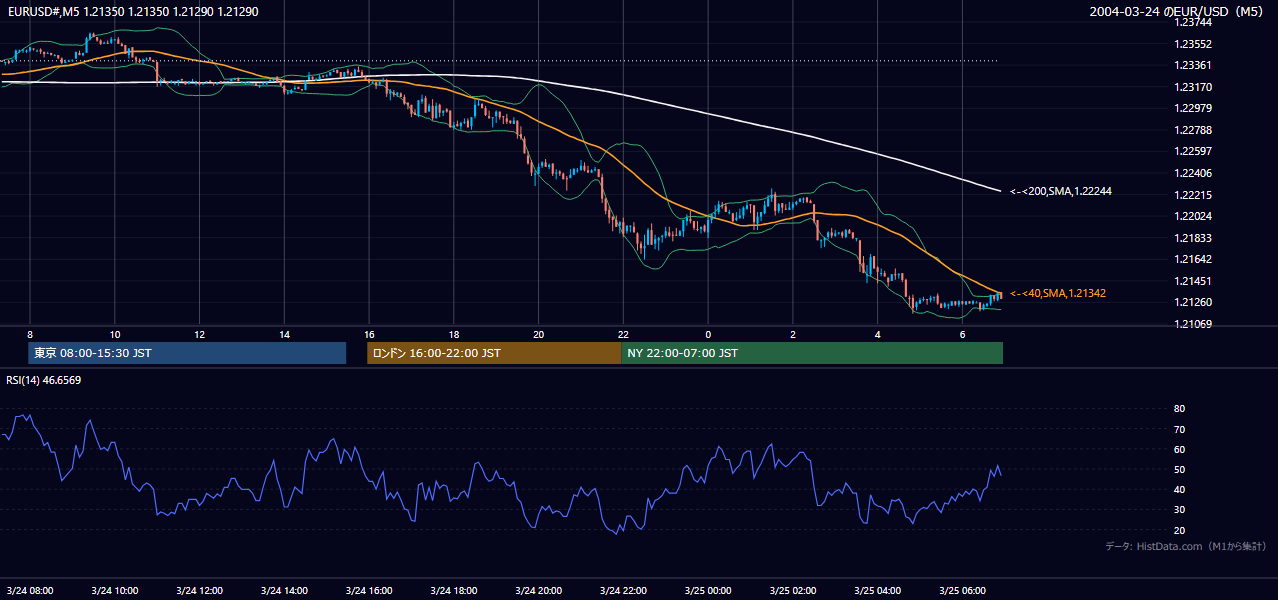This screenshot has height=600, width=1278.
Task: Select the ロンドン 16:00-22:00 JST session bar
Action: 494,353
